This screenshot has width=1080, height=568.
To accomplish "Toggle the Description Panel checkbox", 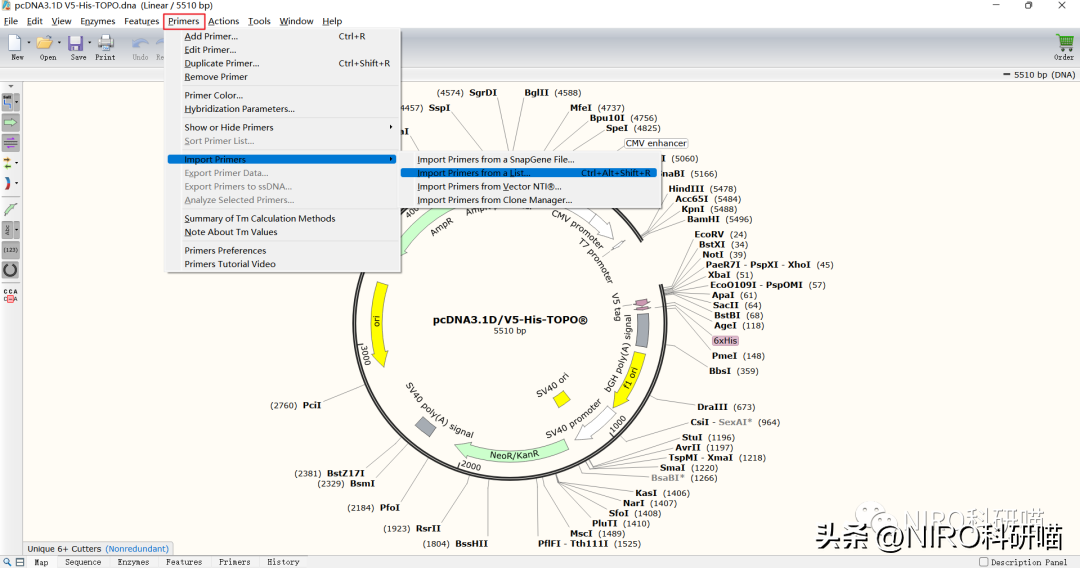I will [984, 562].
